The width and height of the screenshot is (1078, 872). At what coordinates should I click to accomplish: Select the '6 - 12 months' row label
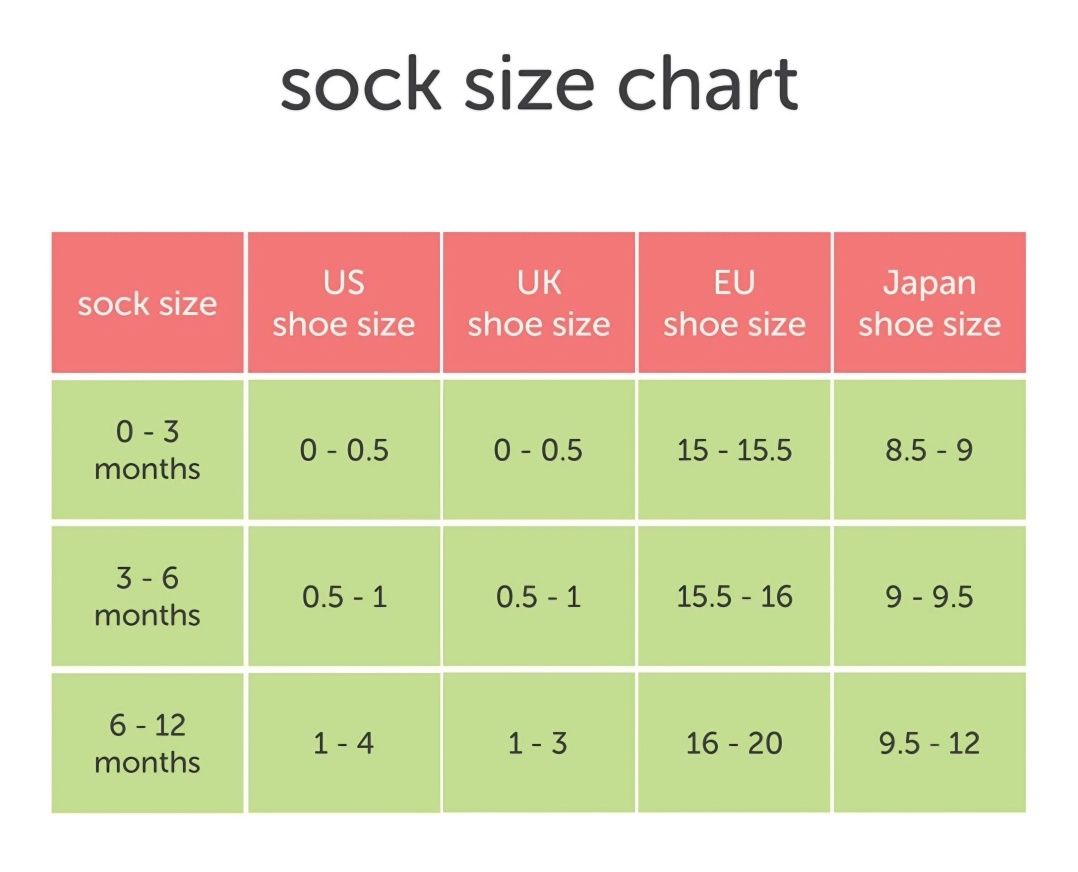pos(148,743)
